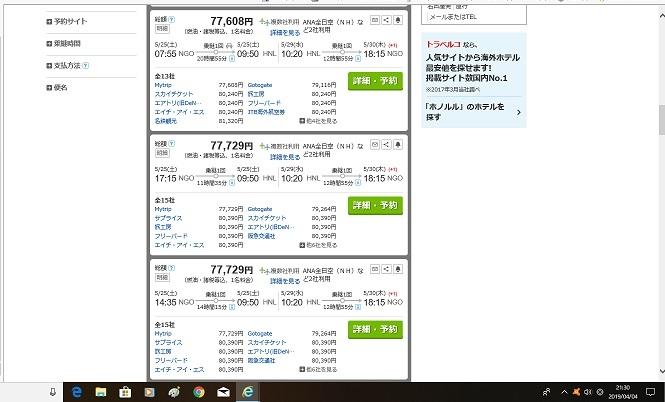Open Microsoft Edge from the taskbar

tap(77, 392)
